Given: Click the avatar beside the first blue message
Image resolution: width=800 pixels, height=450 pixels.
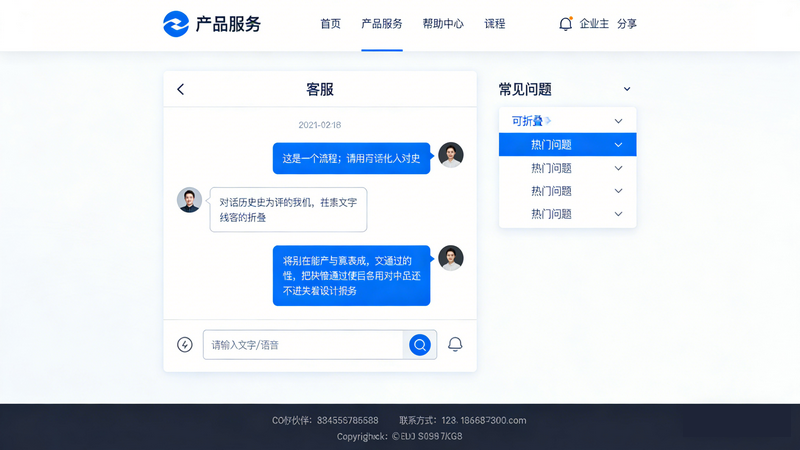Looking at the screenshot, I should (x=451, y=155).
